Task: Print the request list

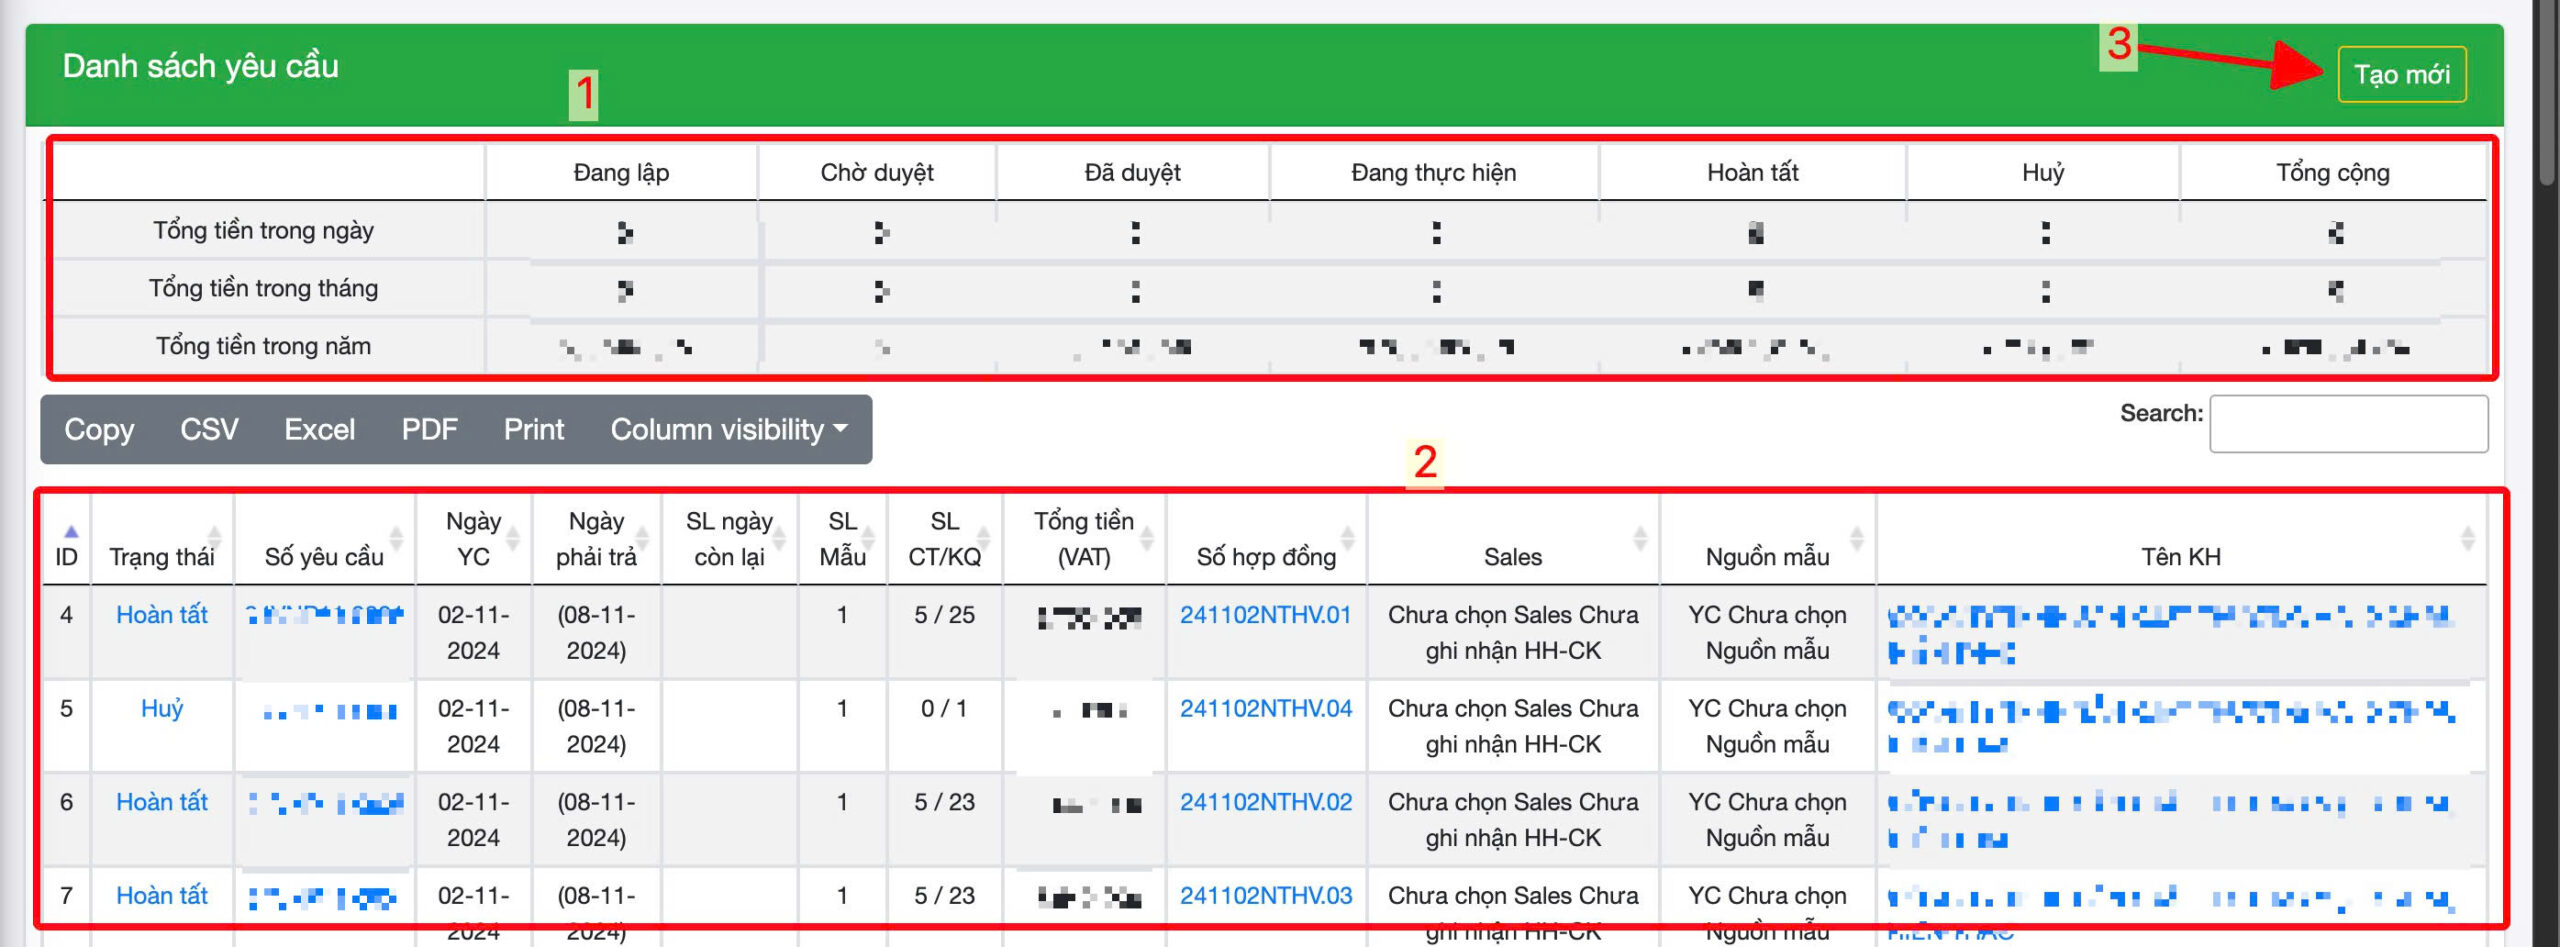Action: click(533, 429)
